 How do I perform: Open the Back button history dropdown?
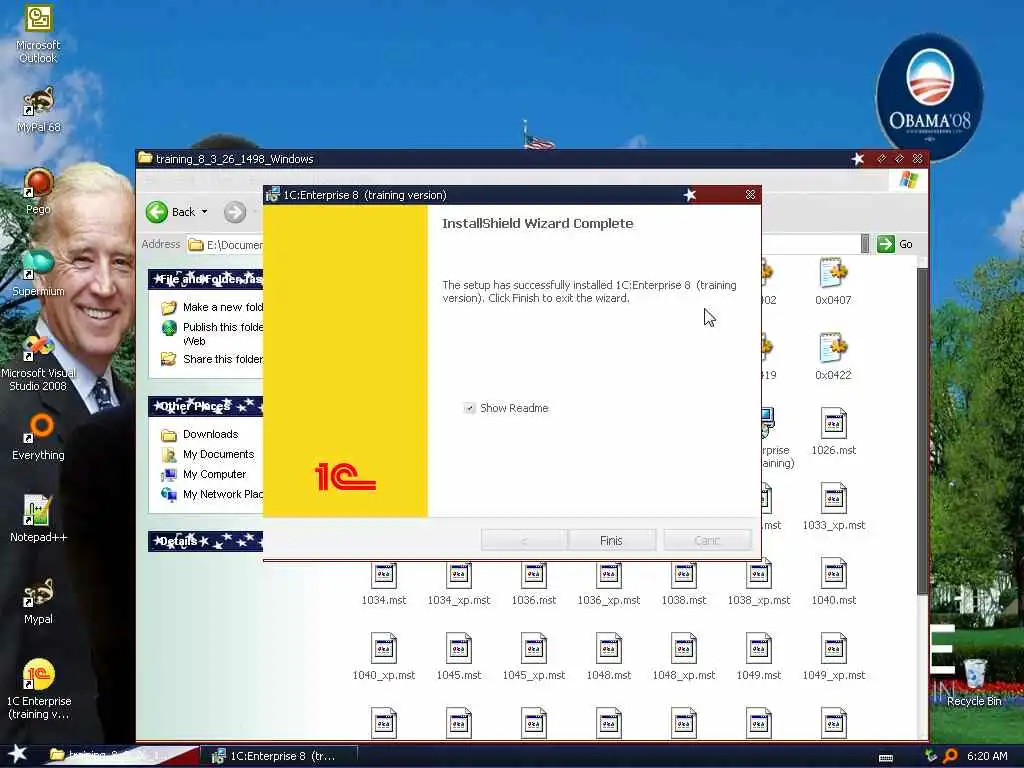coord(204,212)
